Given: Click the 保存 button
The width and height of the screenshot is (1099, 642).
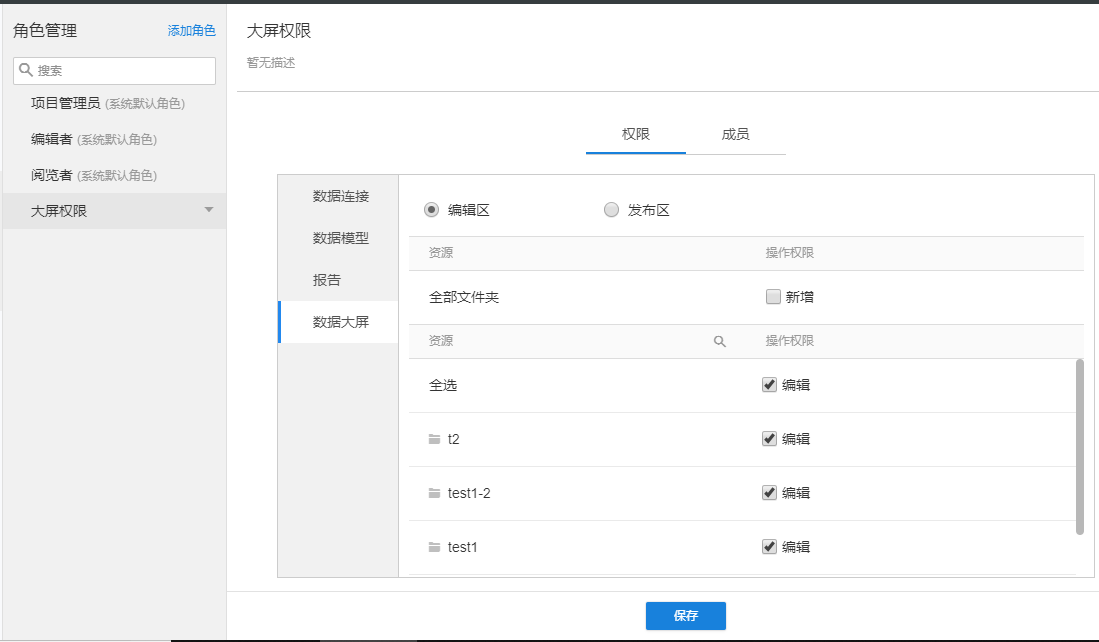Looking at the screenshot, I should coord(685,616).
